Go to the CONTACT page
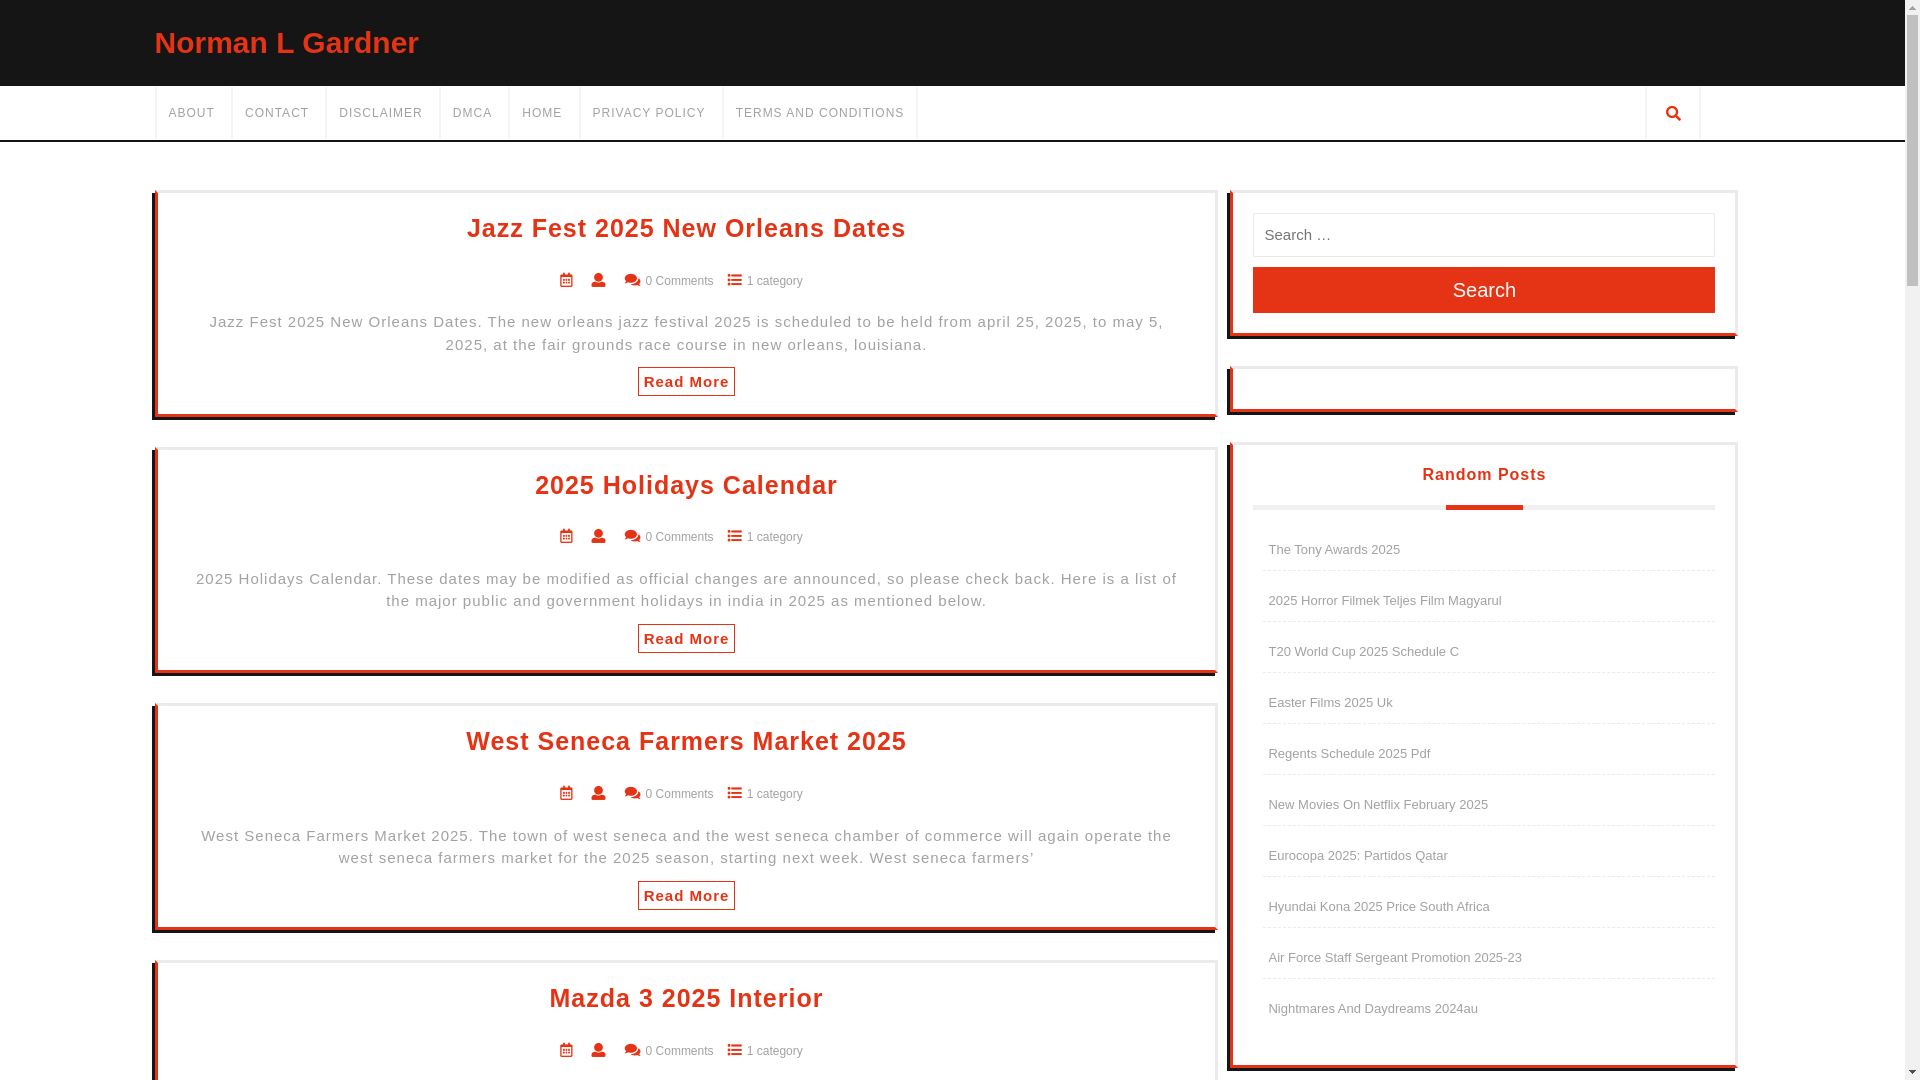This screenshot has width=1920, height=1080. point(277,113)
